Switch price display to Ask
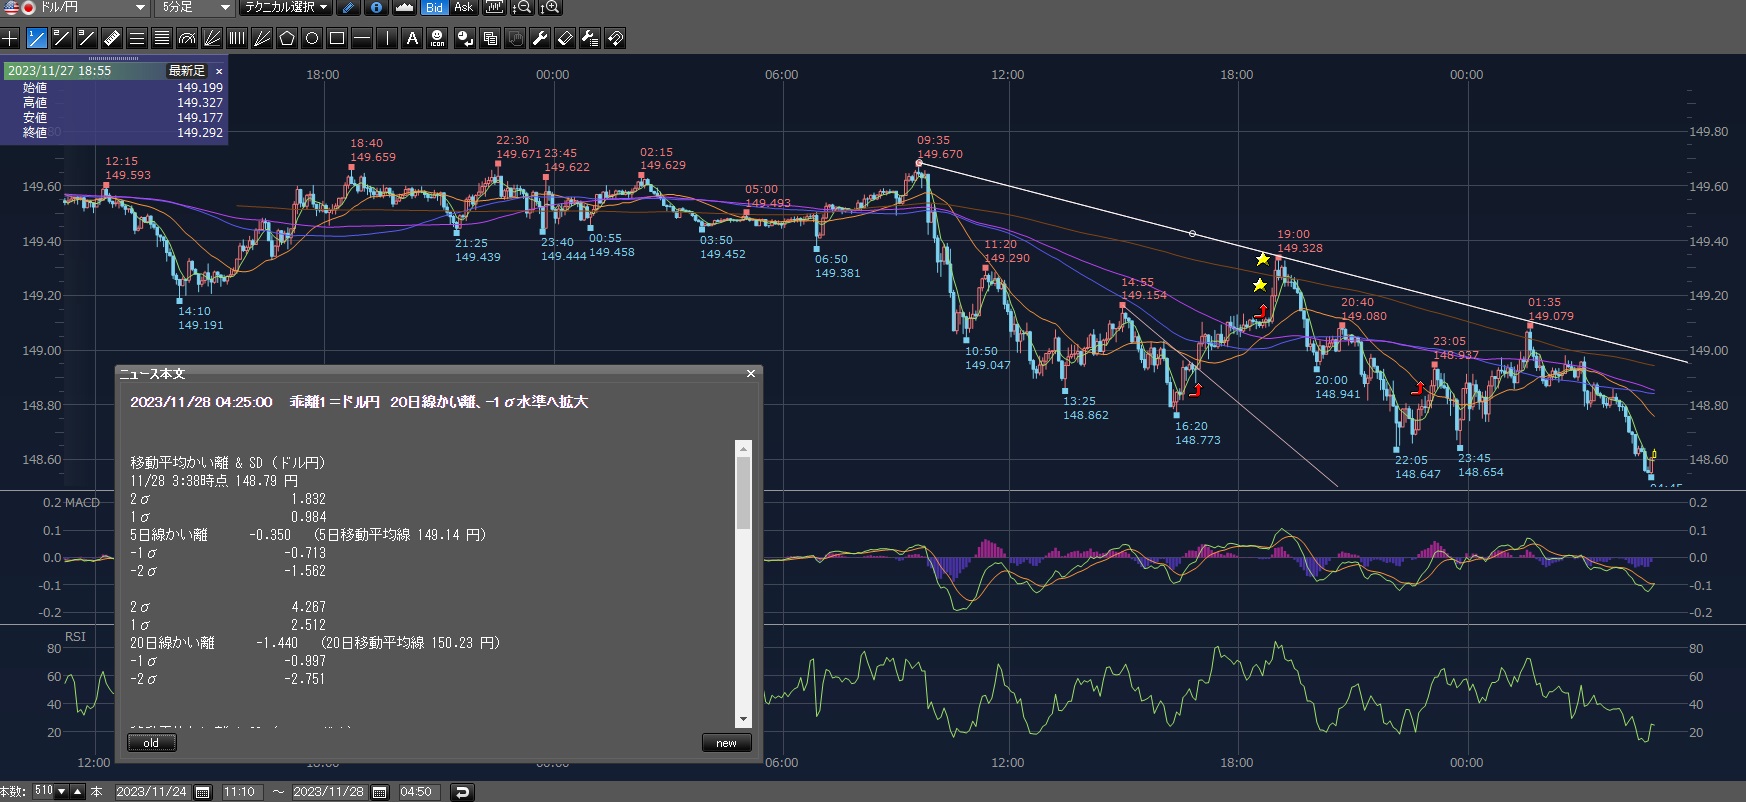This screenshot has width=1746, height=802. (x=463, y=8)
